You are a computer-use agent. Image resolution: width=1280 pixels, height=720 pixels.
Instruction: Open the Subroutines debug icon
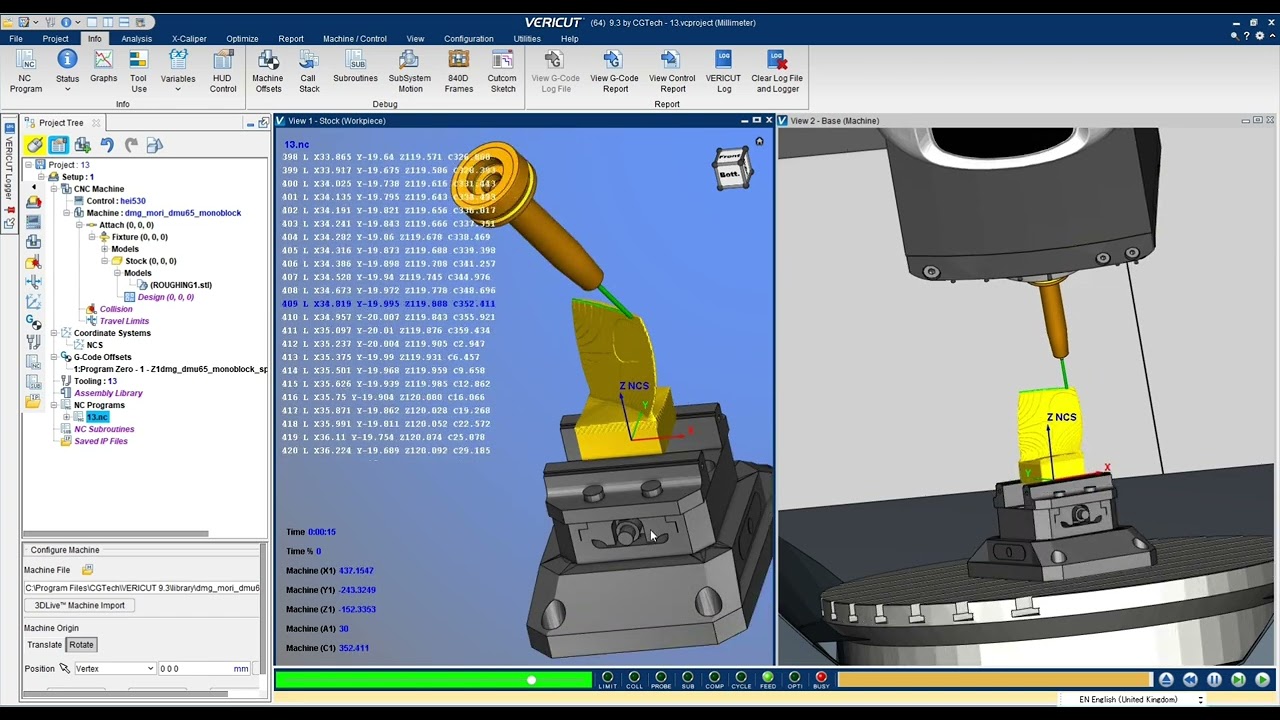coord(355,67)
